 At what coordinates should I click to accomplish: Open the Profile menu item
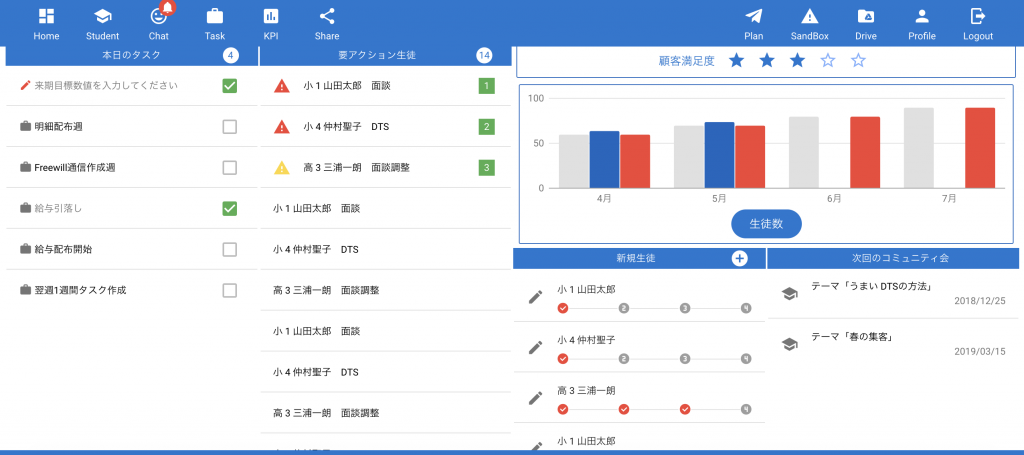pos(922,17)
